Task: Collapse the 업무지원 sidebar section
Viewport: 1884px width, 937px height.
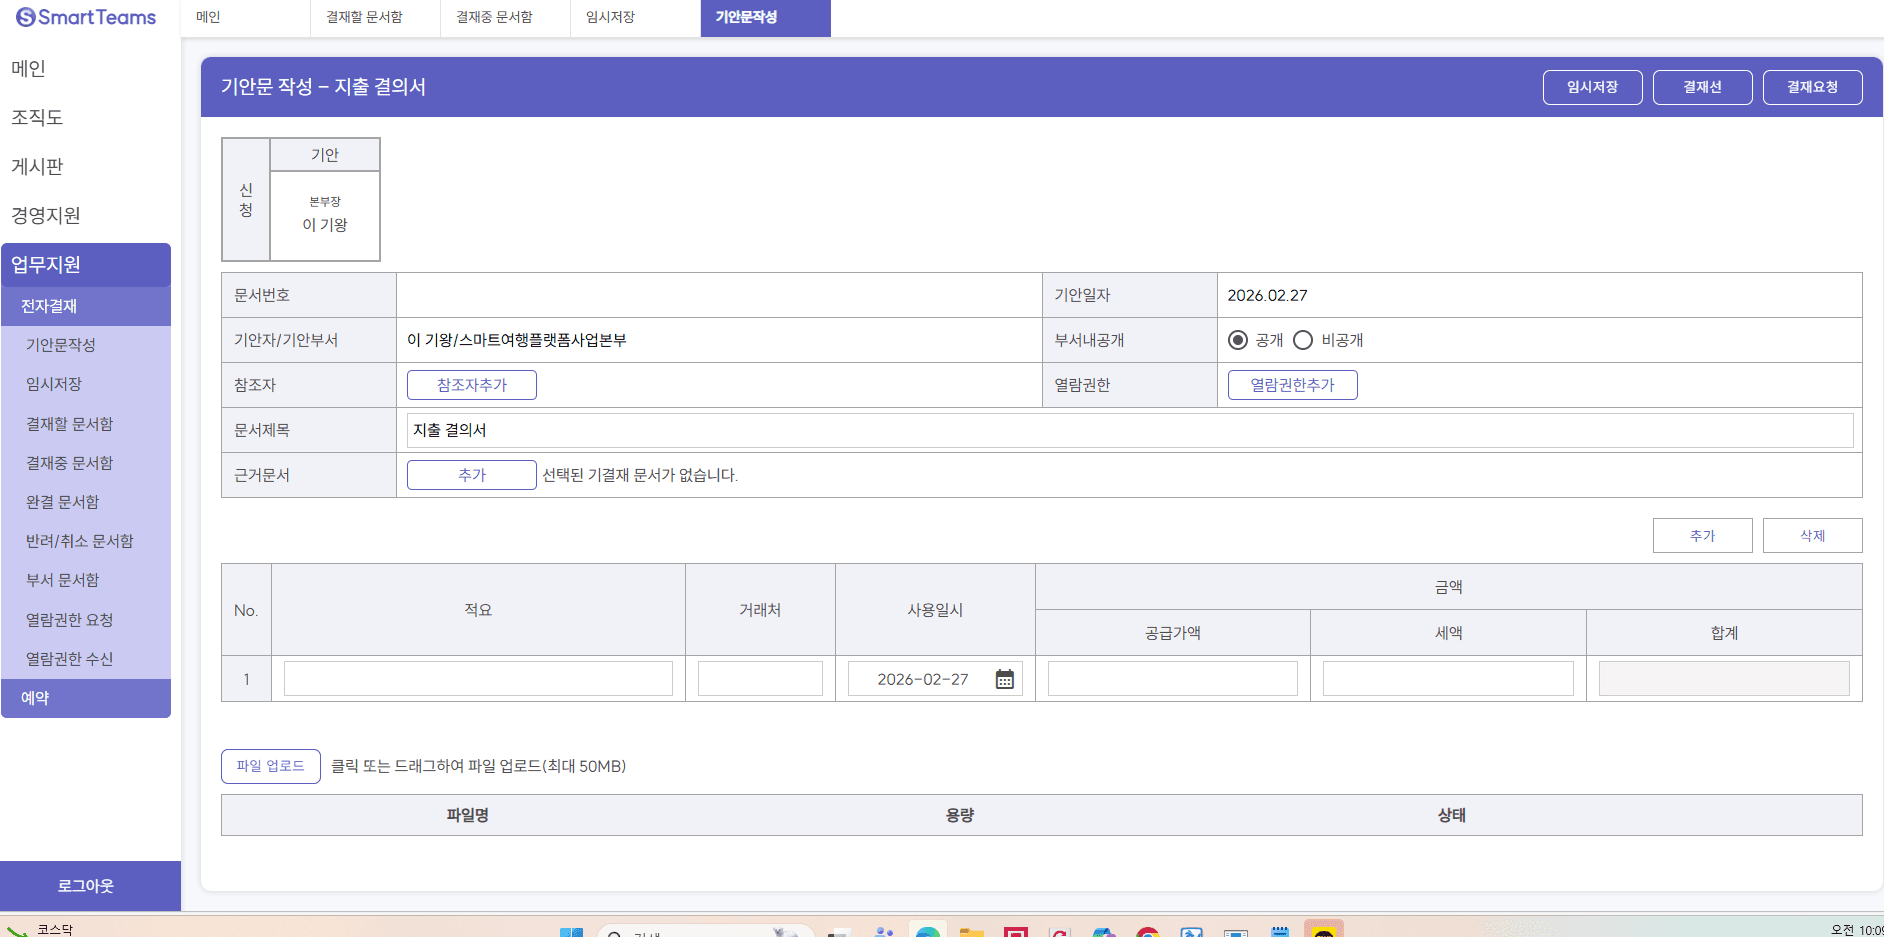Action: coord(86,265)
